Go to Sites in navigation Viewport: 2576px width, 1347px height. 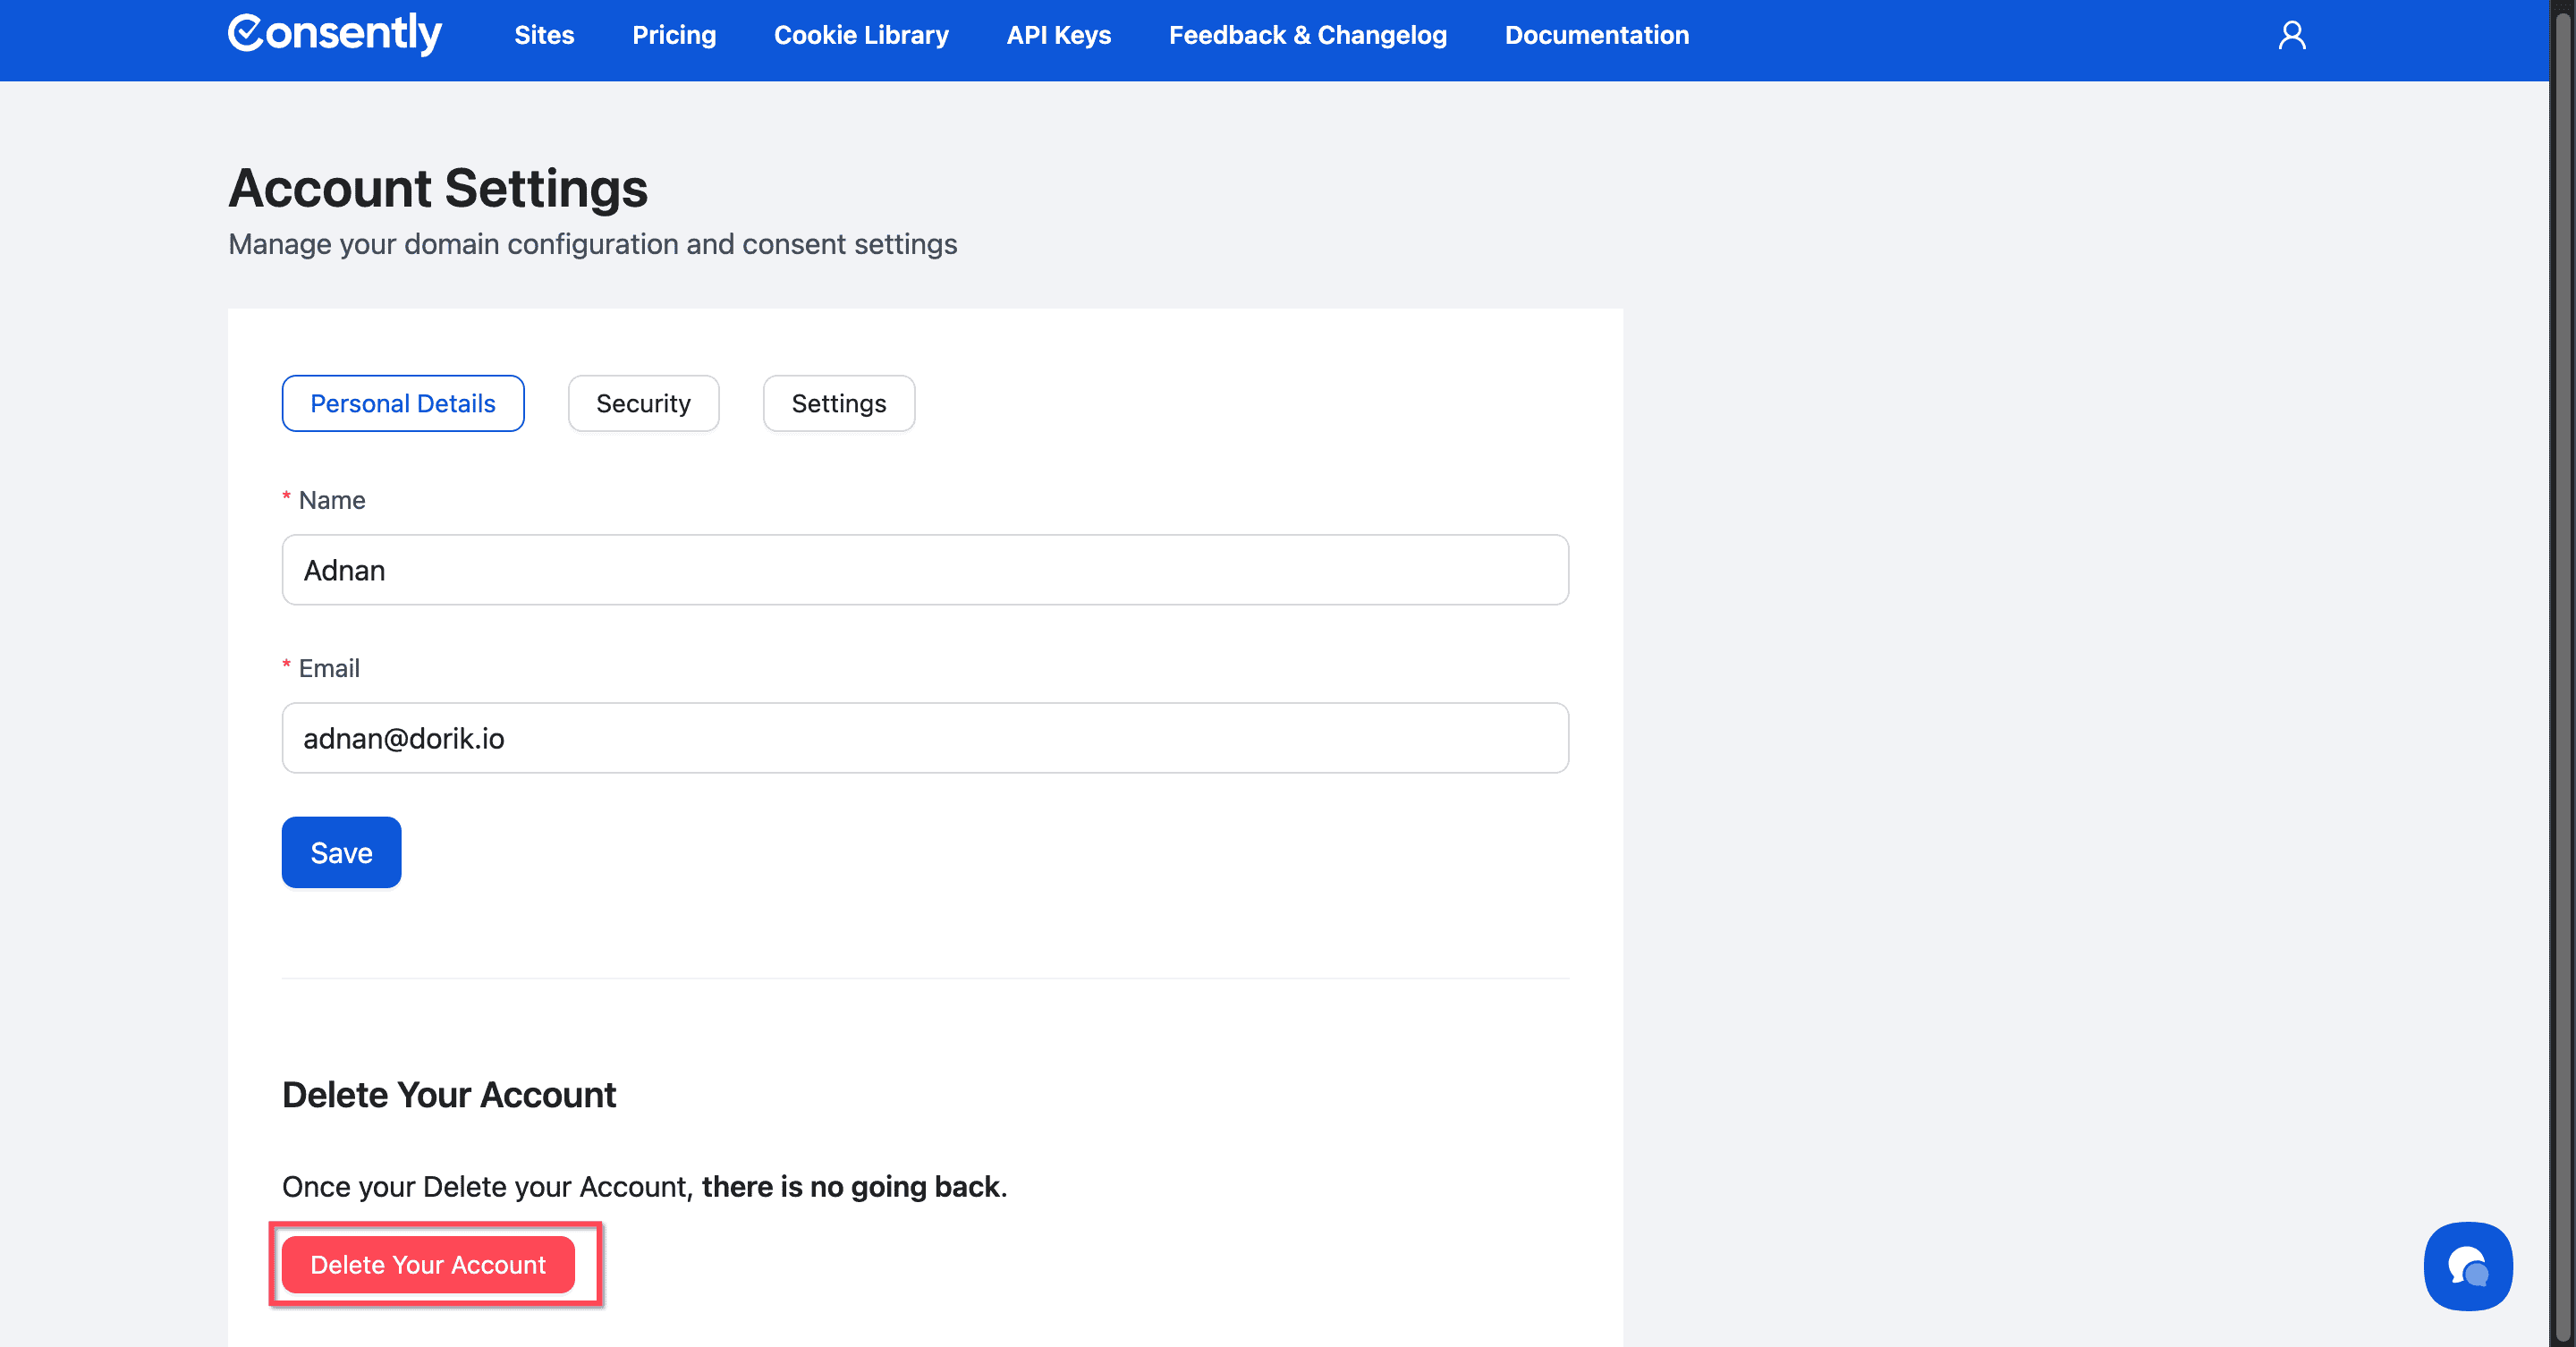coord(544,35)
